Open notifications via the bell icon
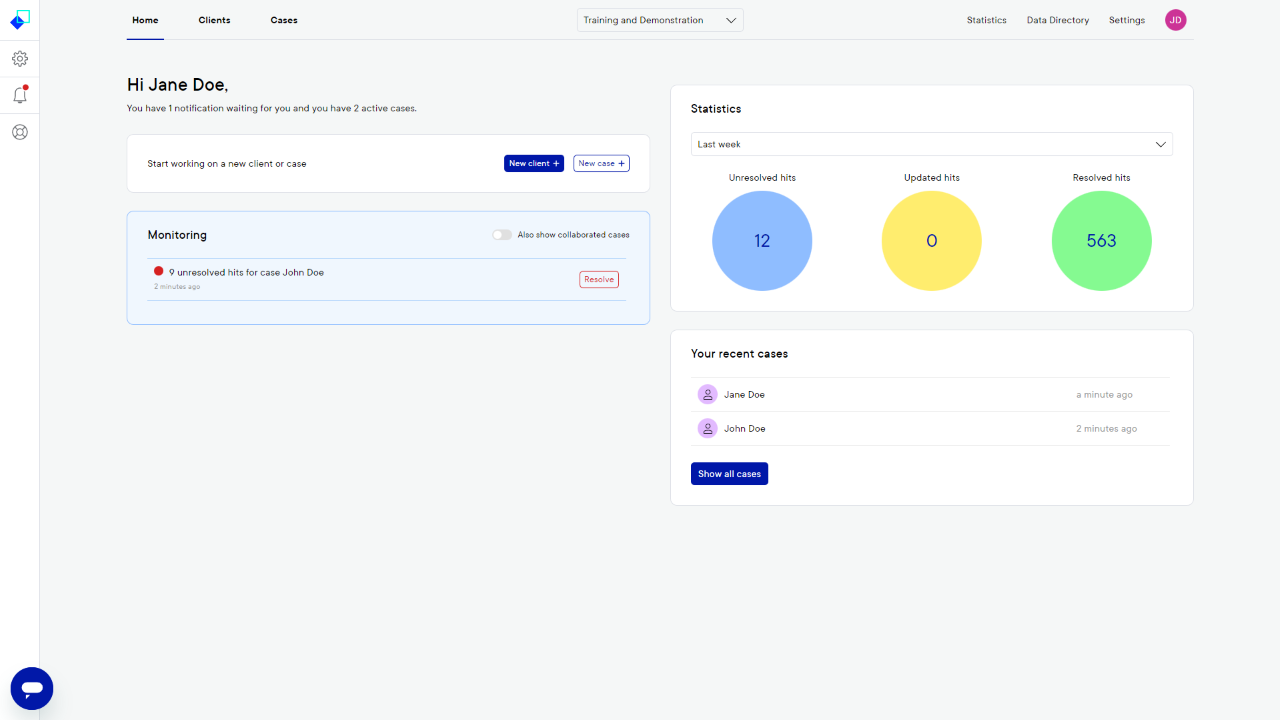Screen dimensions: 1280x720 [19, 94]
